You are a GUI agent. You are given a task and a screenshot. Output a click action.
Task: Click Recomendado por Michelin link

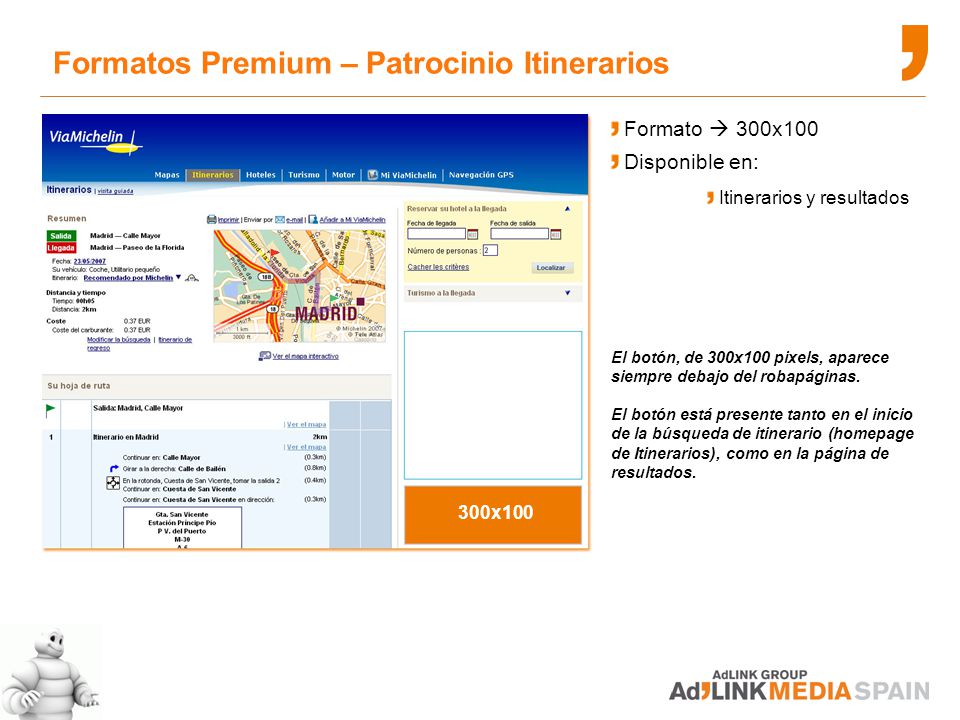(x=128, y=278)
